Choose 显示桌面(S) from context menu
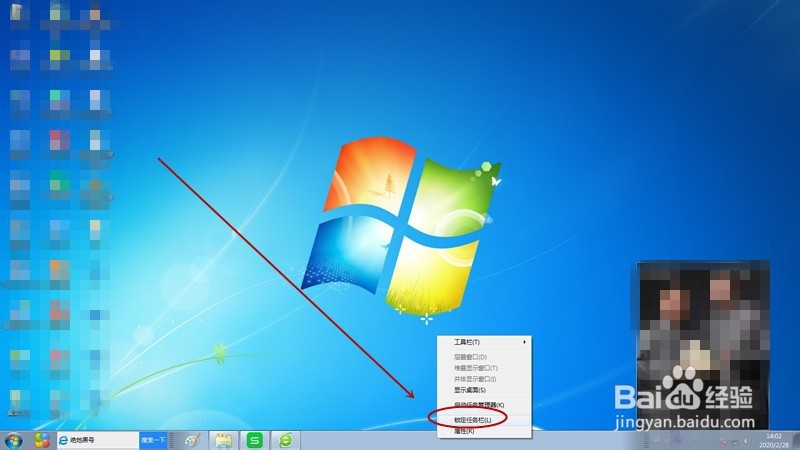 (x=484, y=390)
